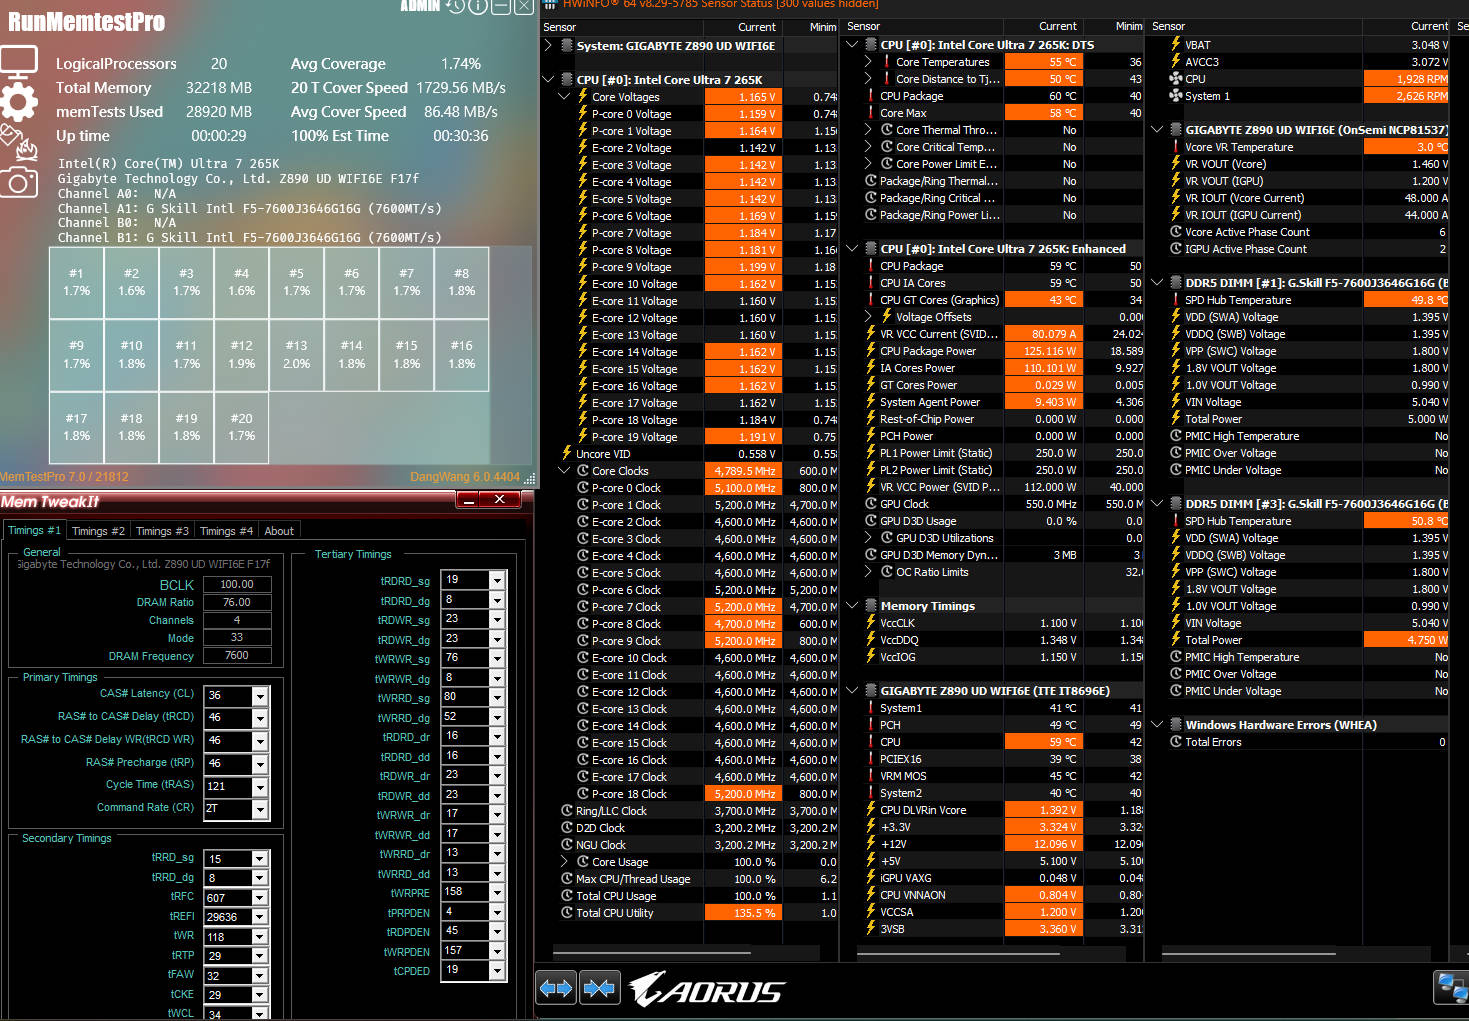Open RAS# to CAS# Delay (tRCD) dropdown
Screen dimensions: 1469x1021
(x=260, y=719)
